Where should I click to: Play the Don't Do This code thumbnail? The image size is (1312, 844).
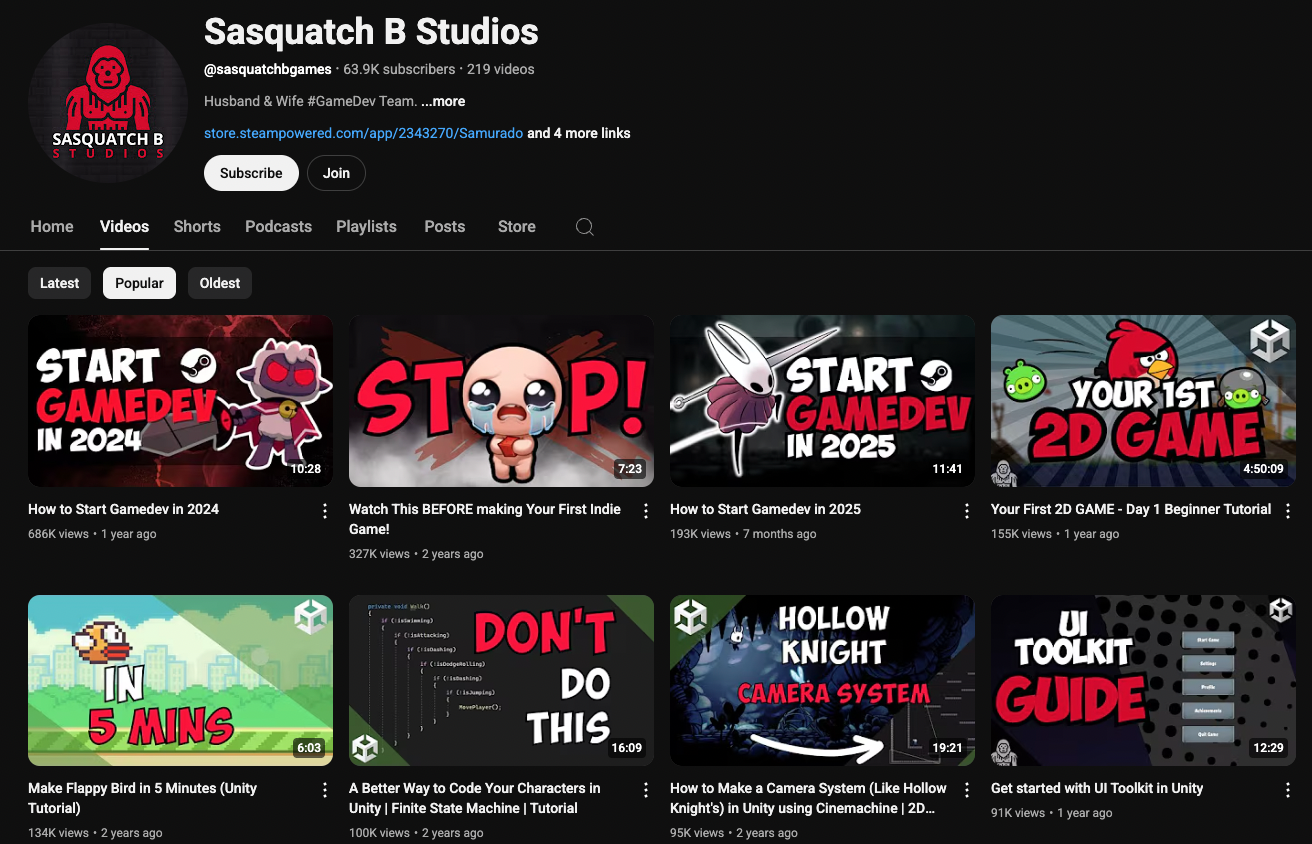(x=501, y=681)
